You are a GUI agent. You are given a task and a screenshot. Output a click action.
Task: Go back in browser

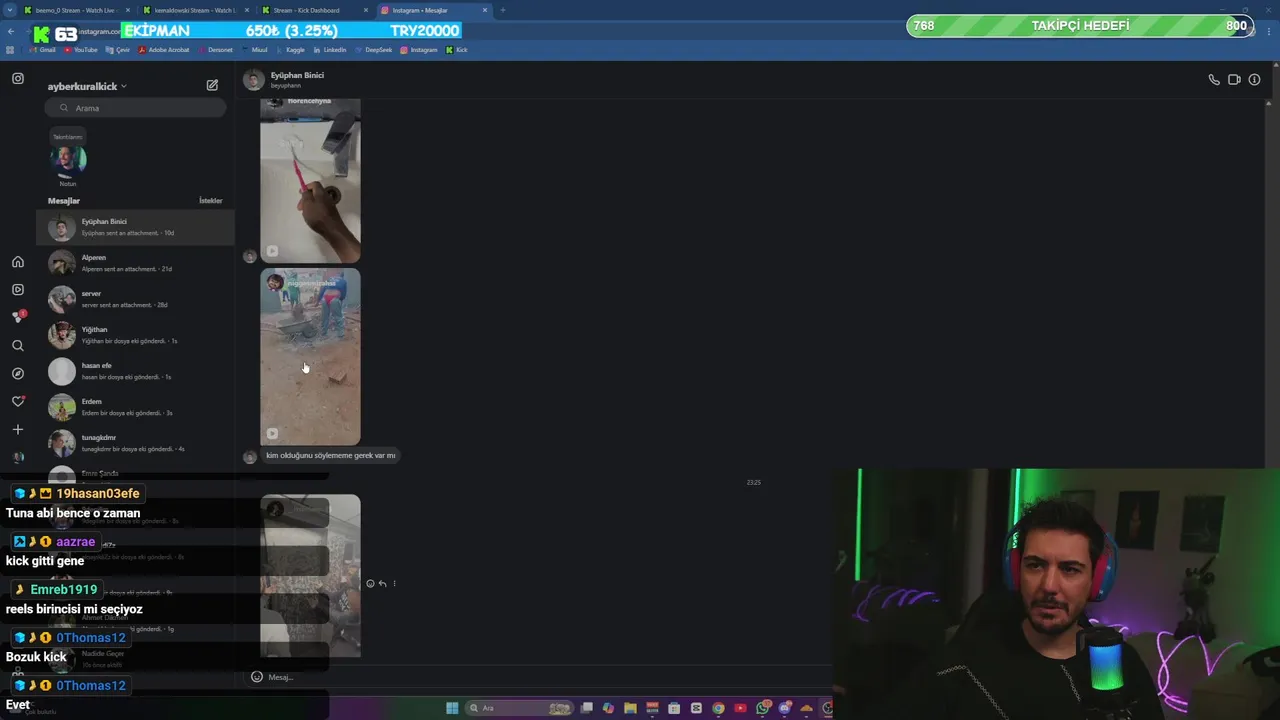coord(10,31)
